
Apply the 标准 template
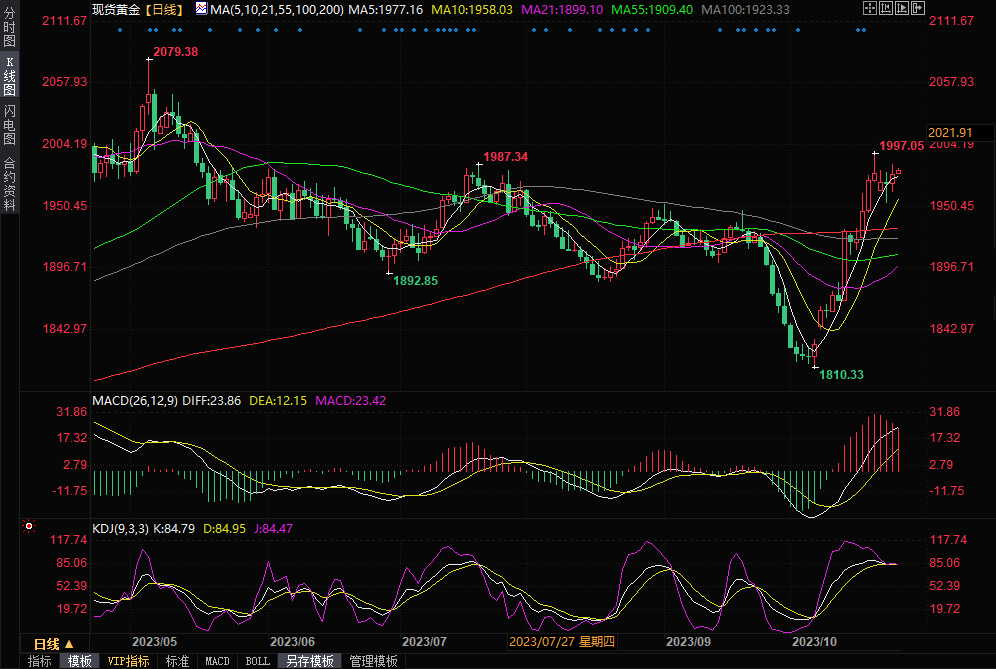click(x=177, y=661)
